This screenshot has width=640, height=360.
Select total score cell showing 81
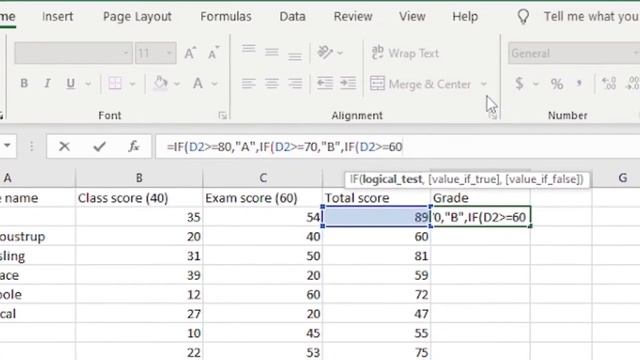(376, 256)
